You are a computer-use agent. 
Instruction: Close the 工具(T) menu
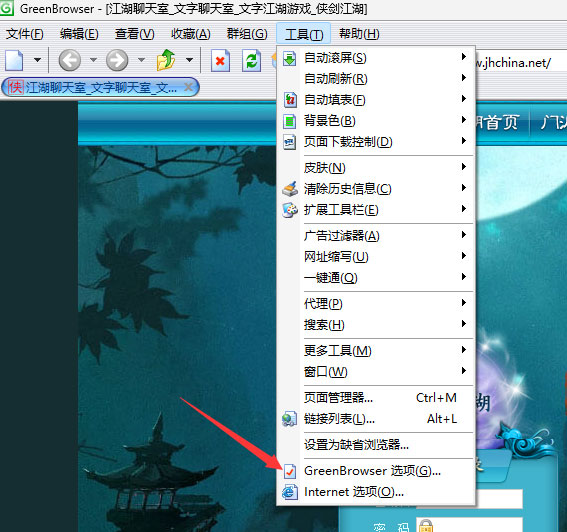[304, 34]
